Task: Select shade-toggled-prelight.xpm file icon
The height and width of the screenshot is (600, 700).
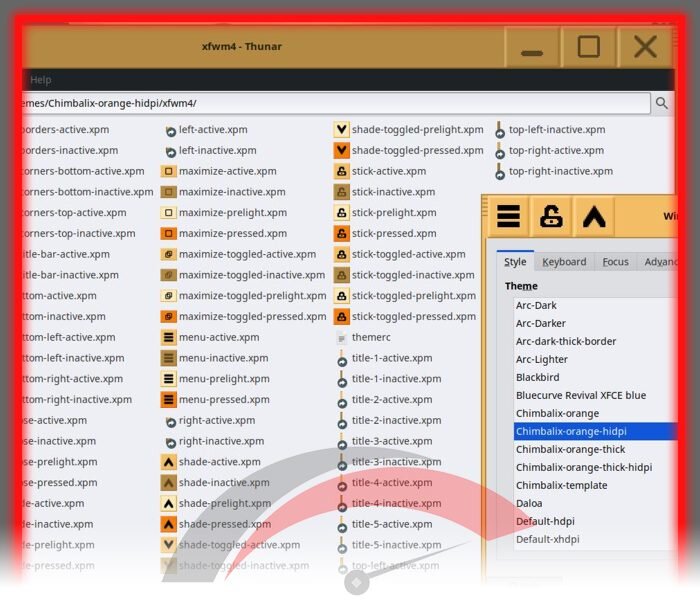Action: 342,130
